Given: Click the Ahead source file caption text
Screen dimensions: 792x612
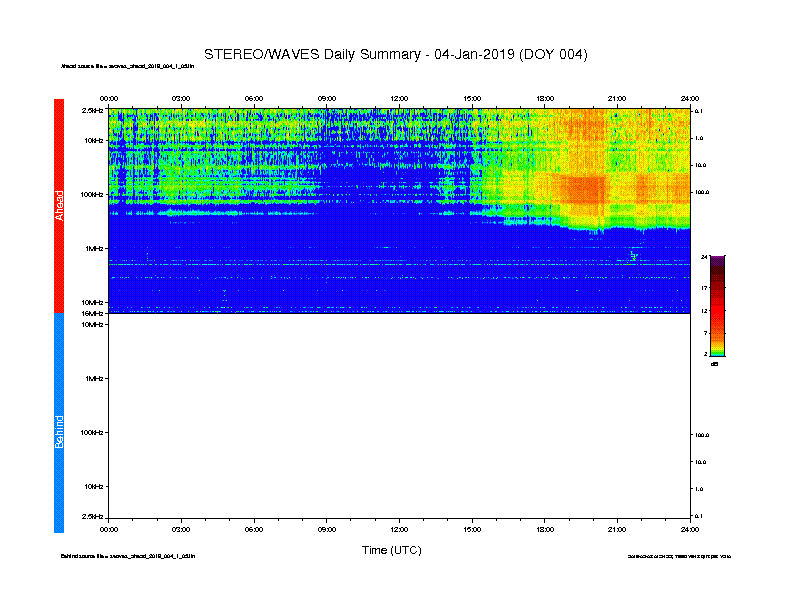Looking at the screenshot, I should [x=128, y=67].
